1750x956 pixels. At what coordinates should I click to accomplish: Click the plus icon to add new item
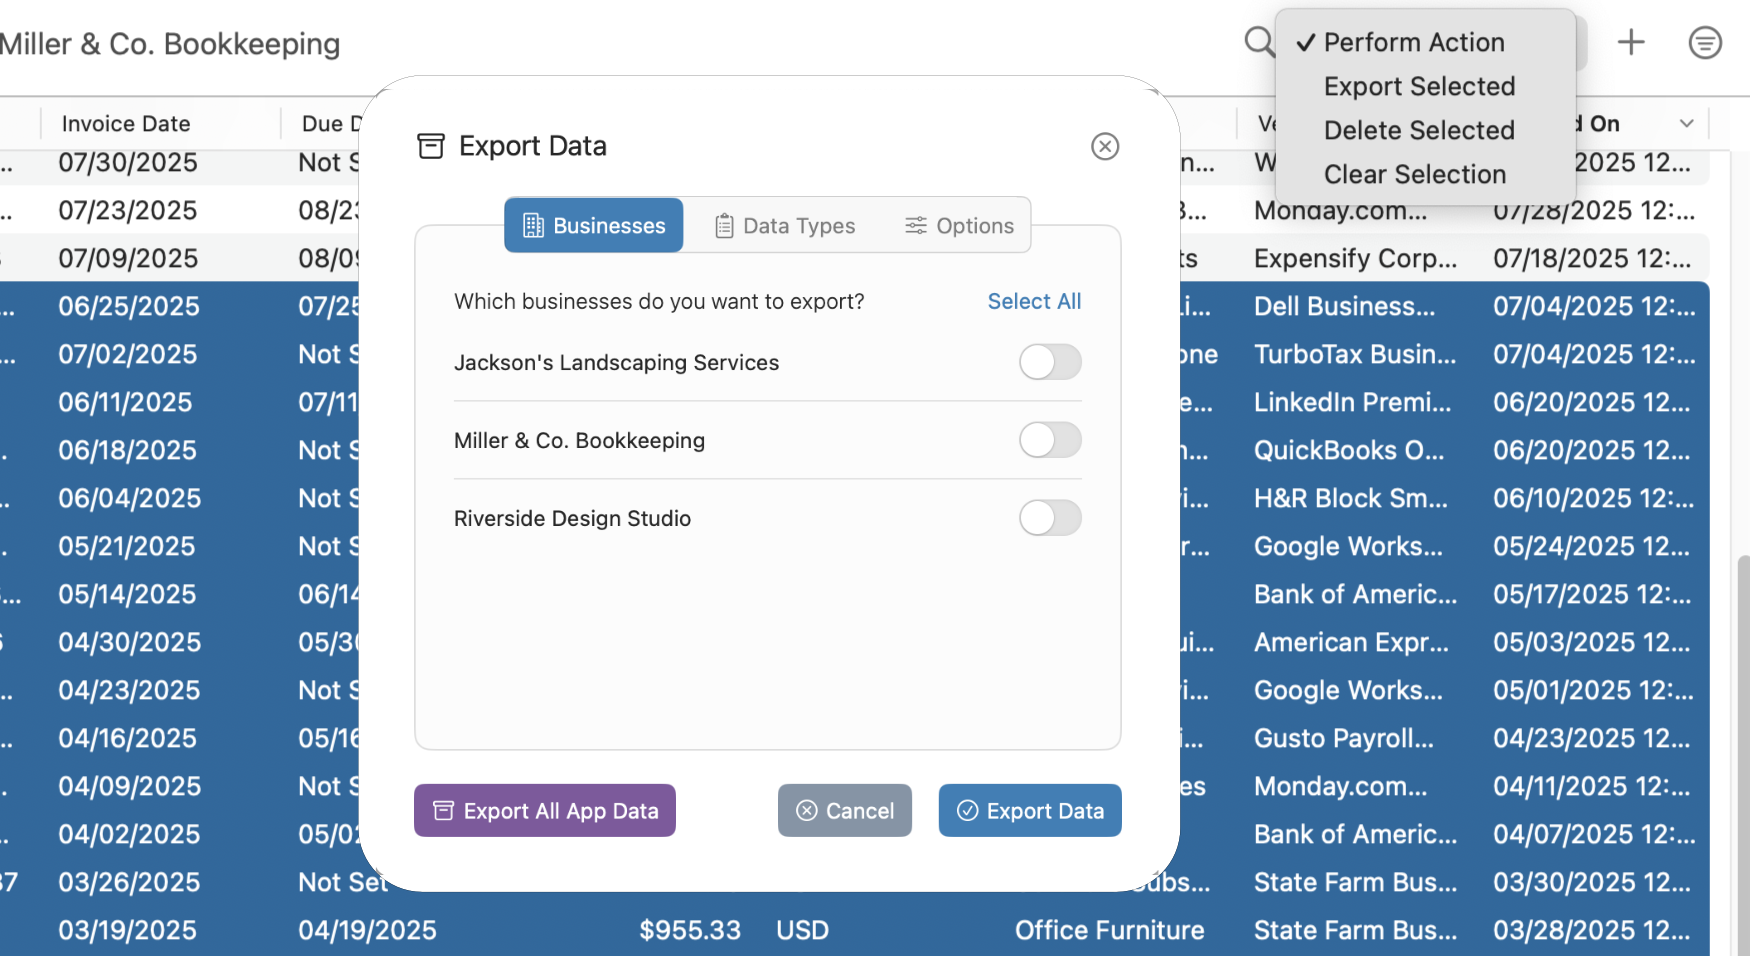(1631, 42)
